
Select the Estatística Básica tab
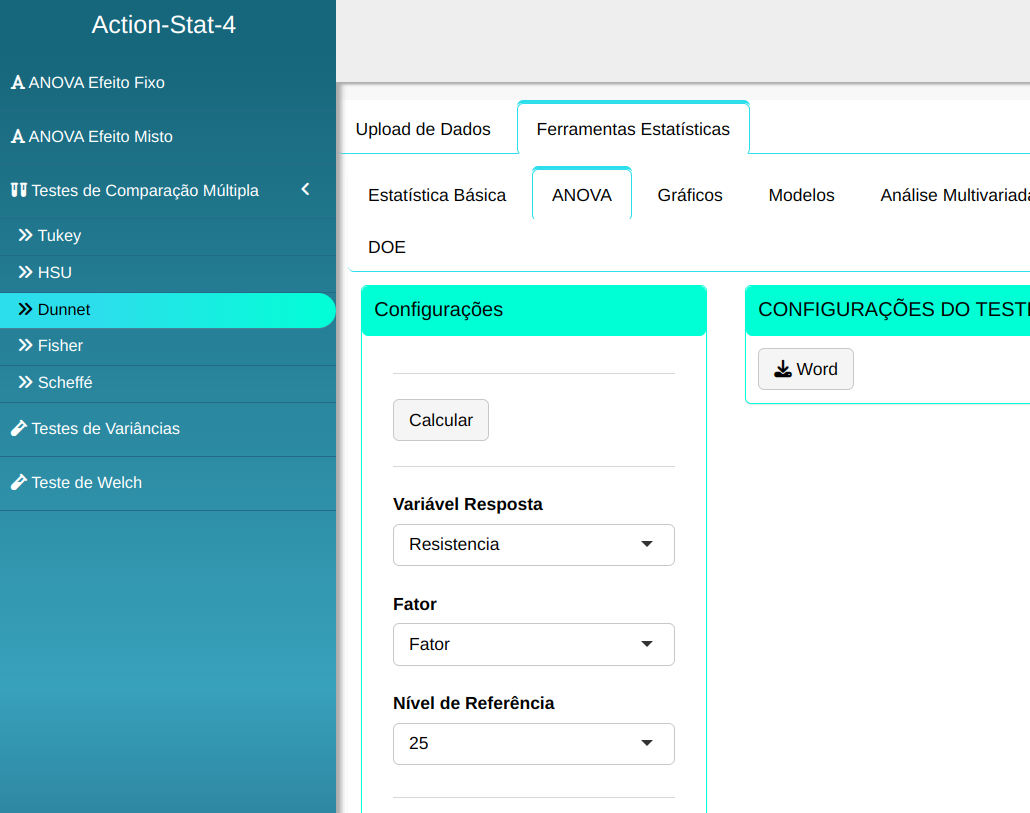point(437,195)
